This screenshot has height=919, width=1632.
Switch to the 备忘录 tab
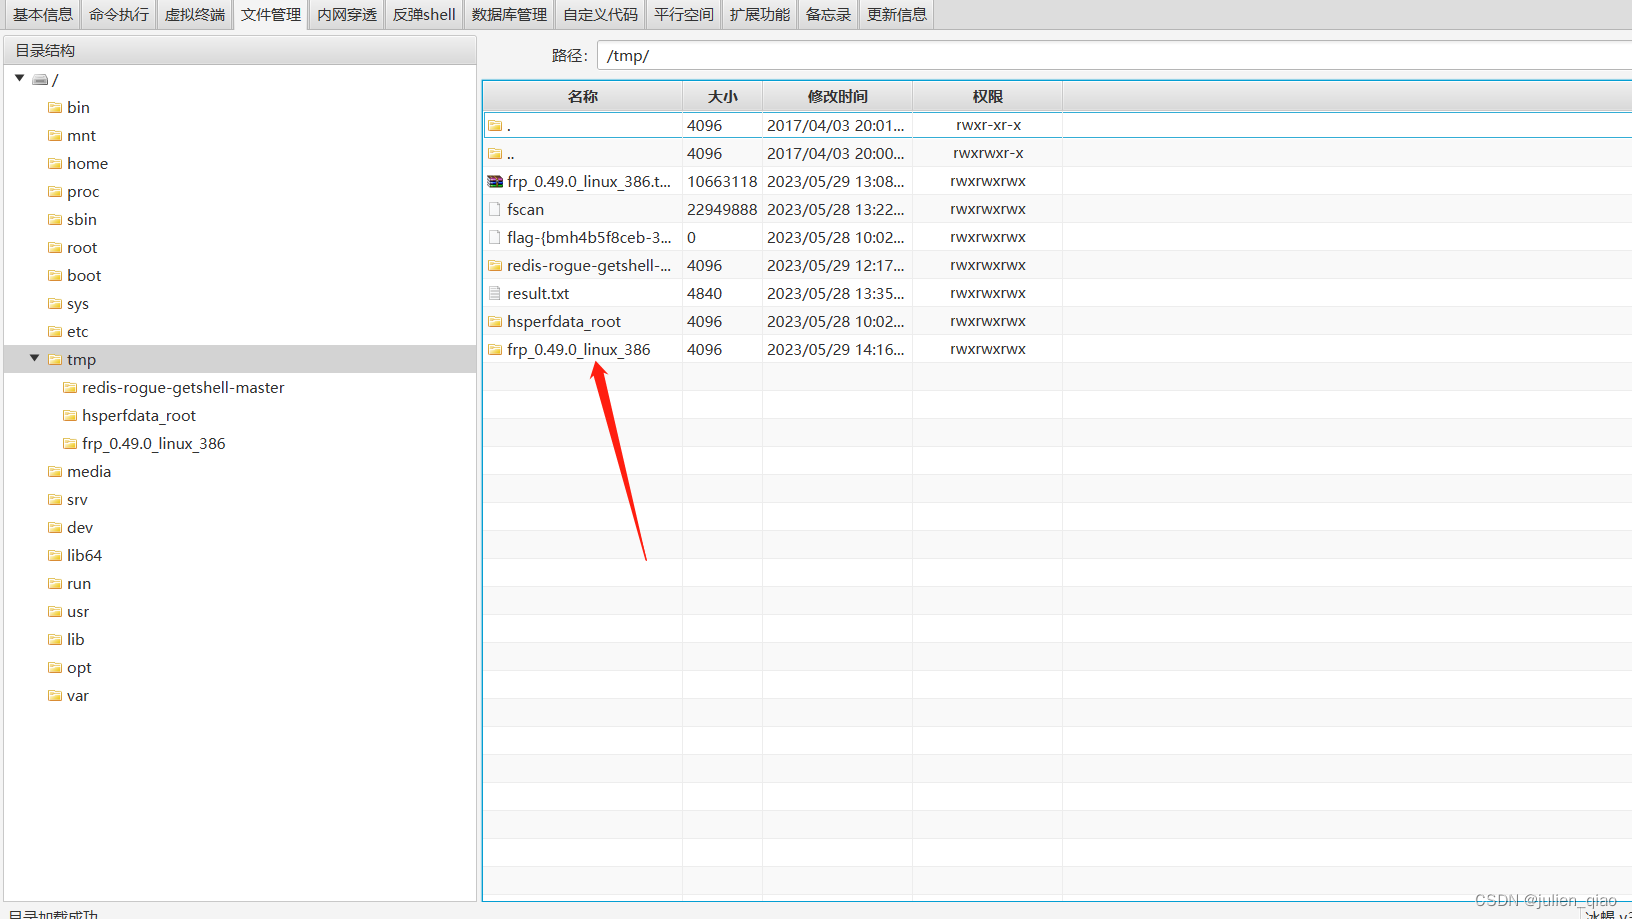pyautogui.click(x=828, y=14)
